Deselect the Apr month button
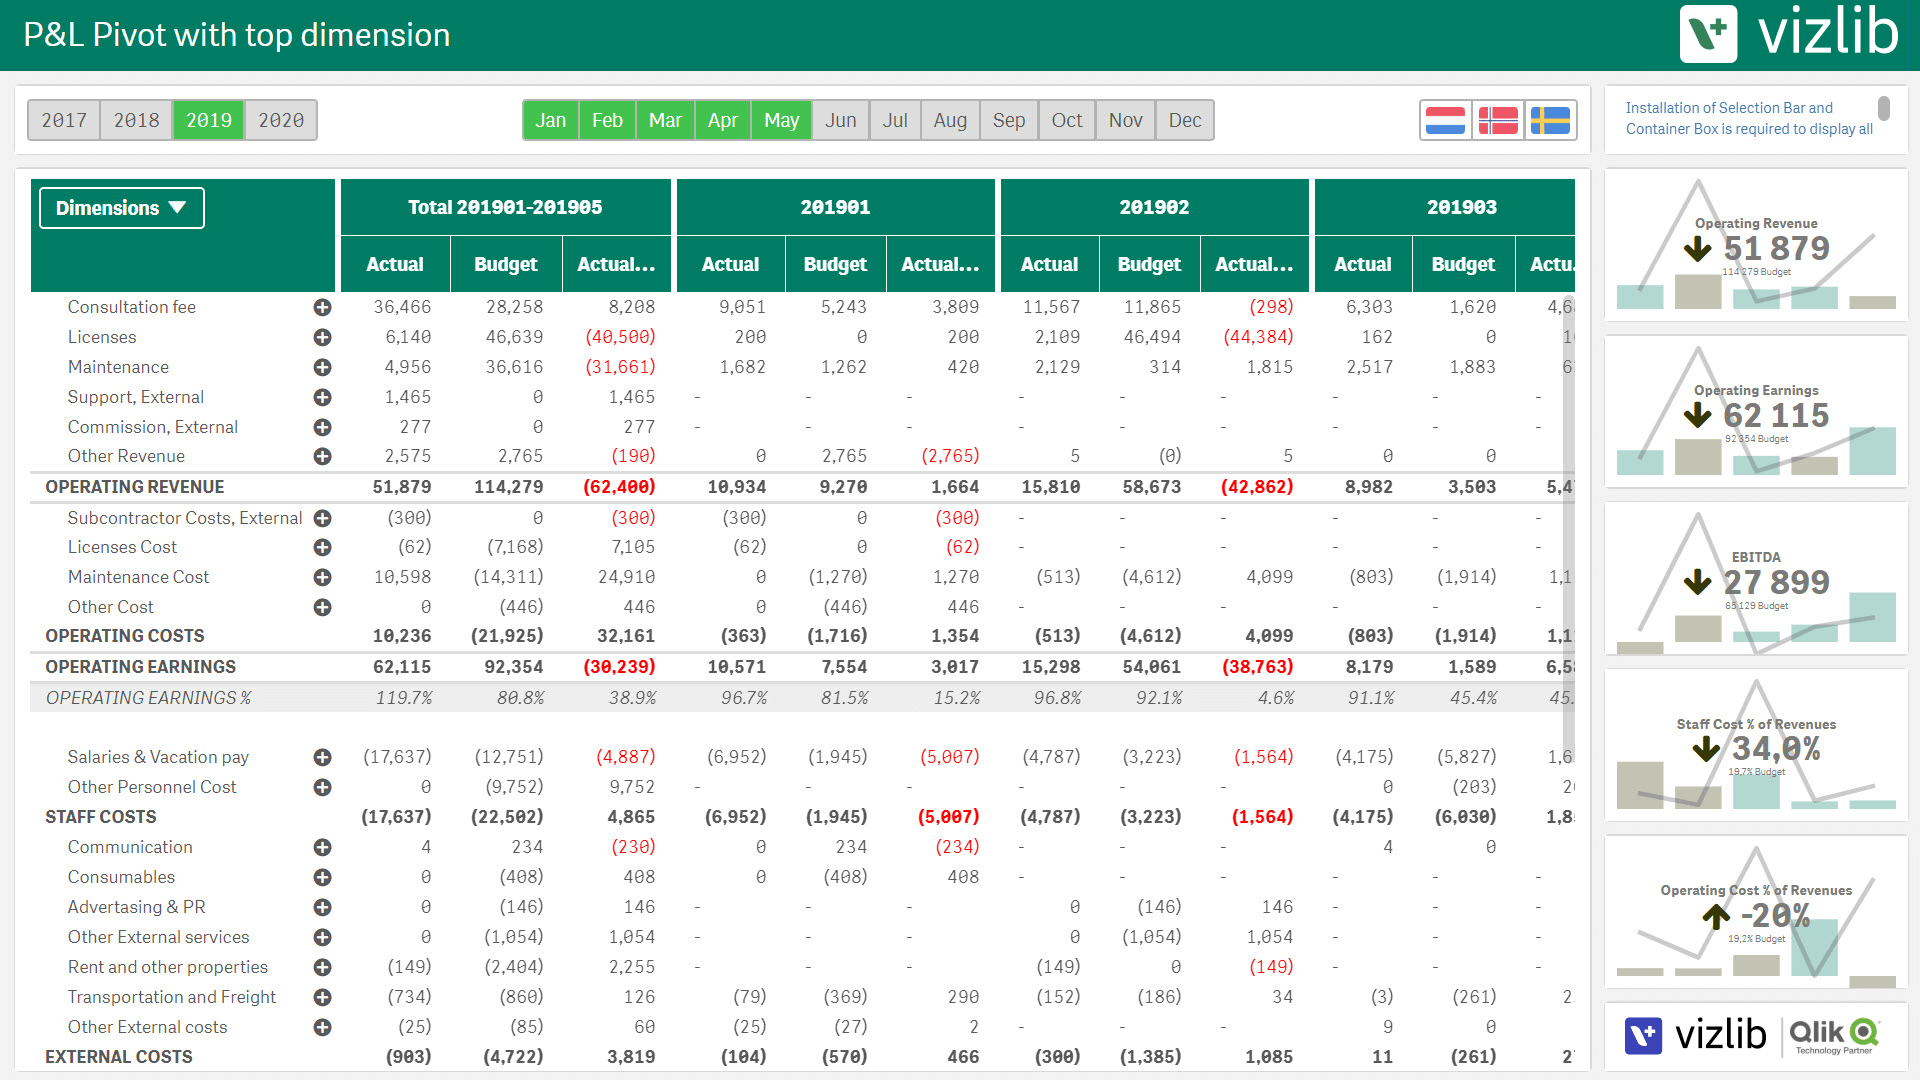The image size is (1920, 1080). pos(723,120)
